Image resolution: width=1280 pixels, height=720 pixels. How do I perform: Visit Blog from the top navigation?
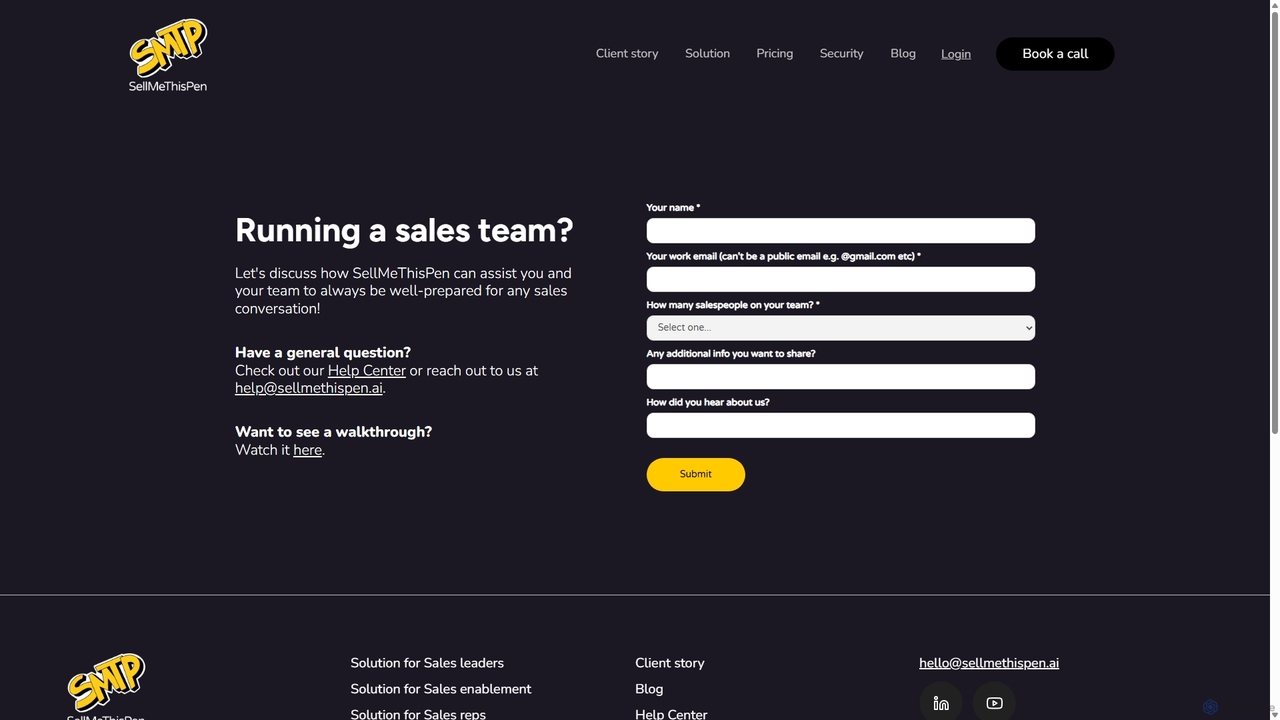click(903, 54)
